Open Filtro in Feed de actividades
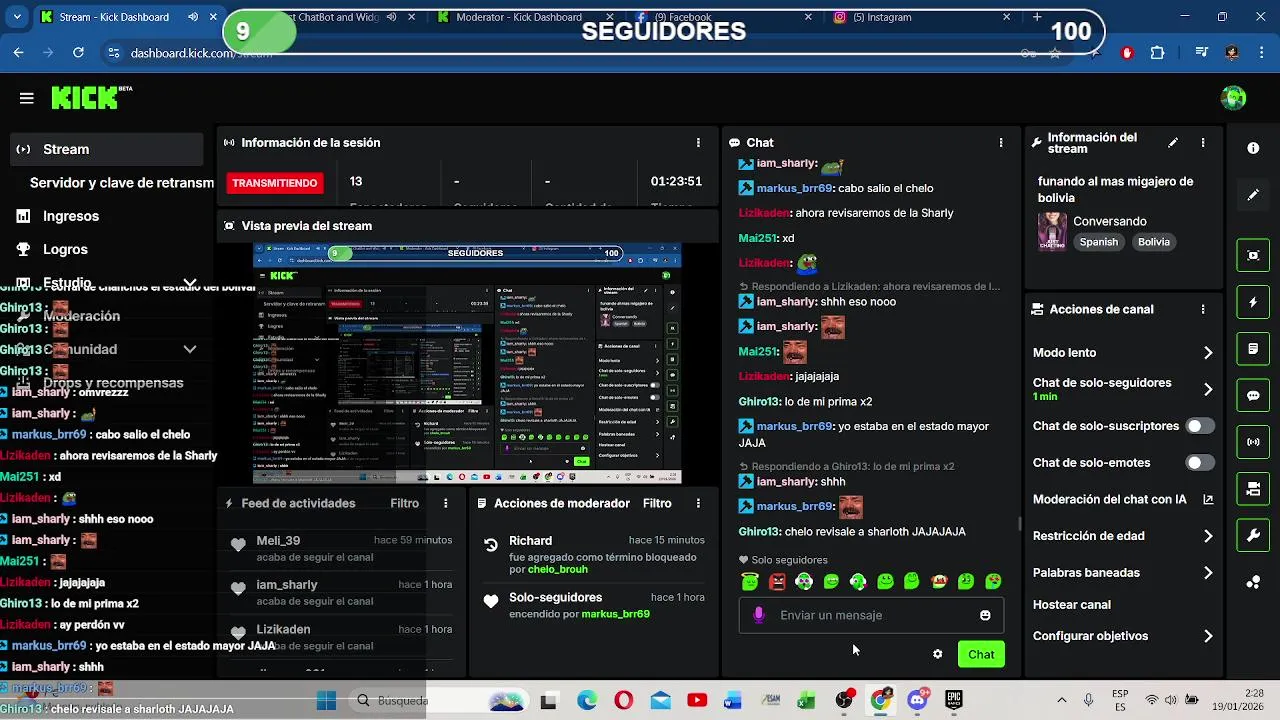Screen dimensions: 1280x720 click(405, 503)
